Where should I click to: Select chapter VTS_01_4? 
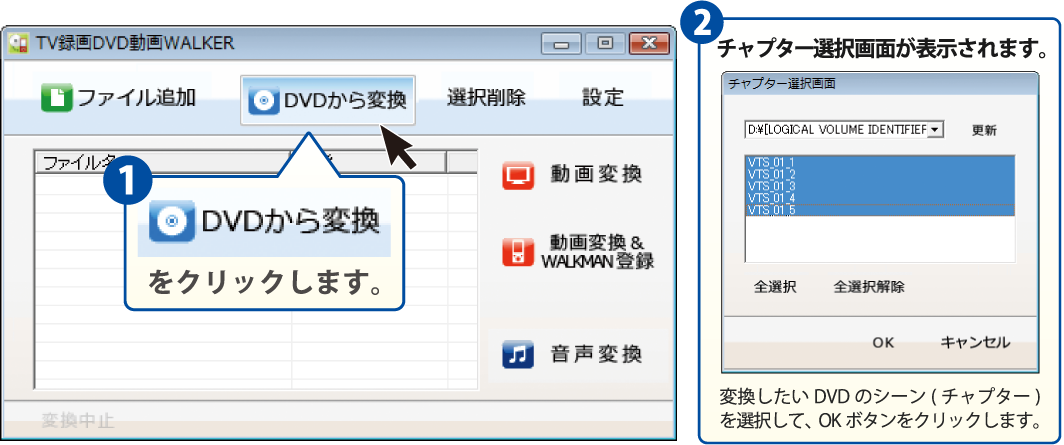880,197
